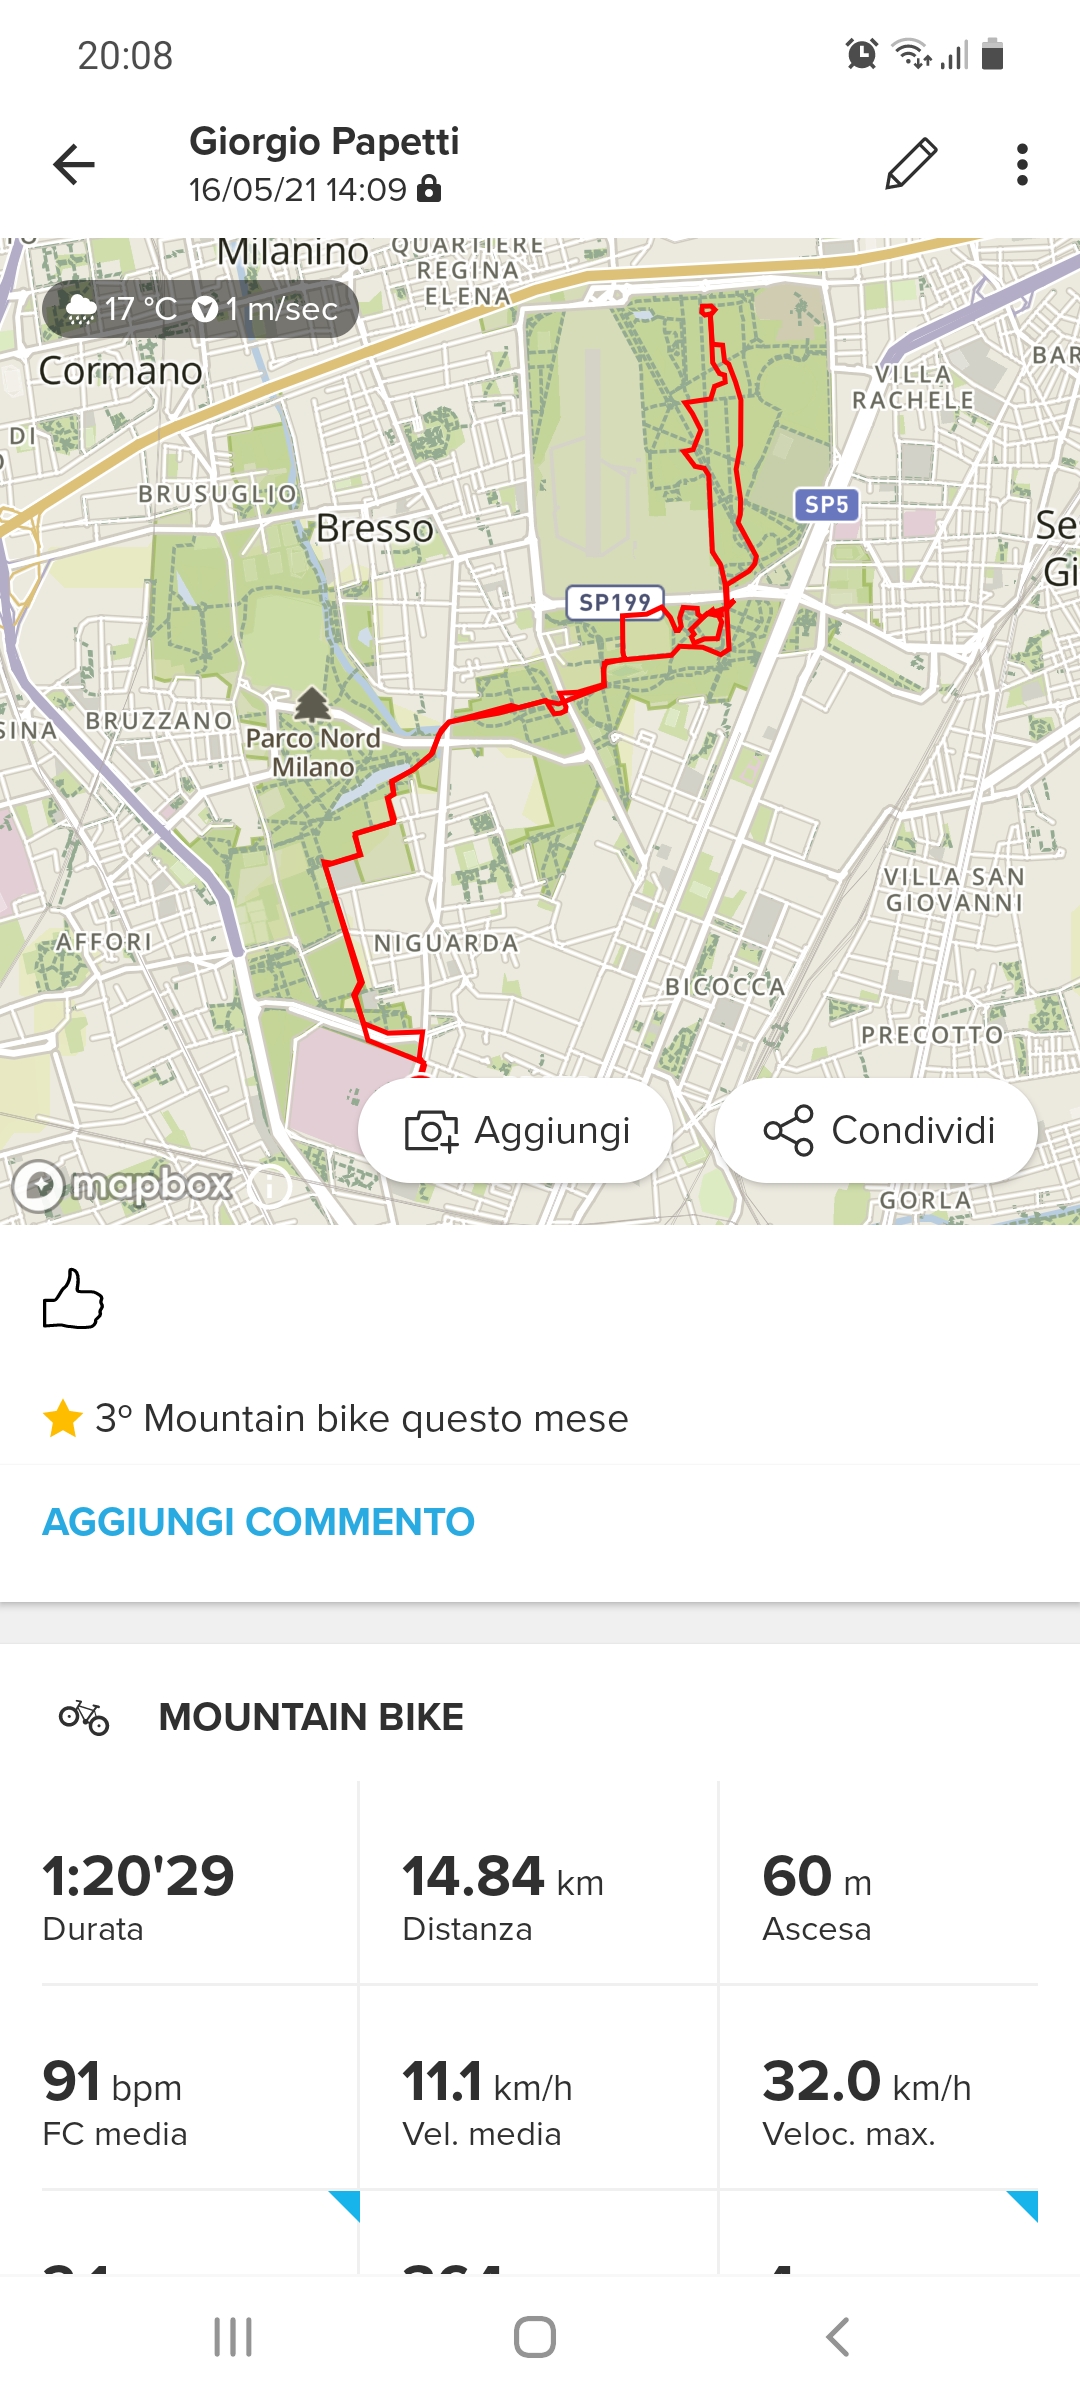
Task: Tap the weather info badge on map
Action: [201, 309]
